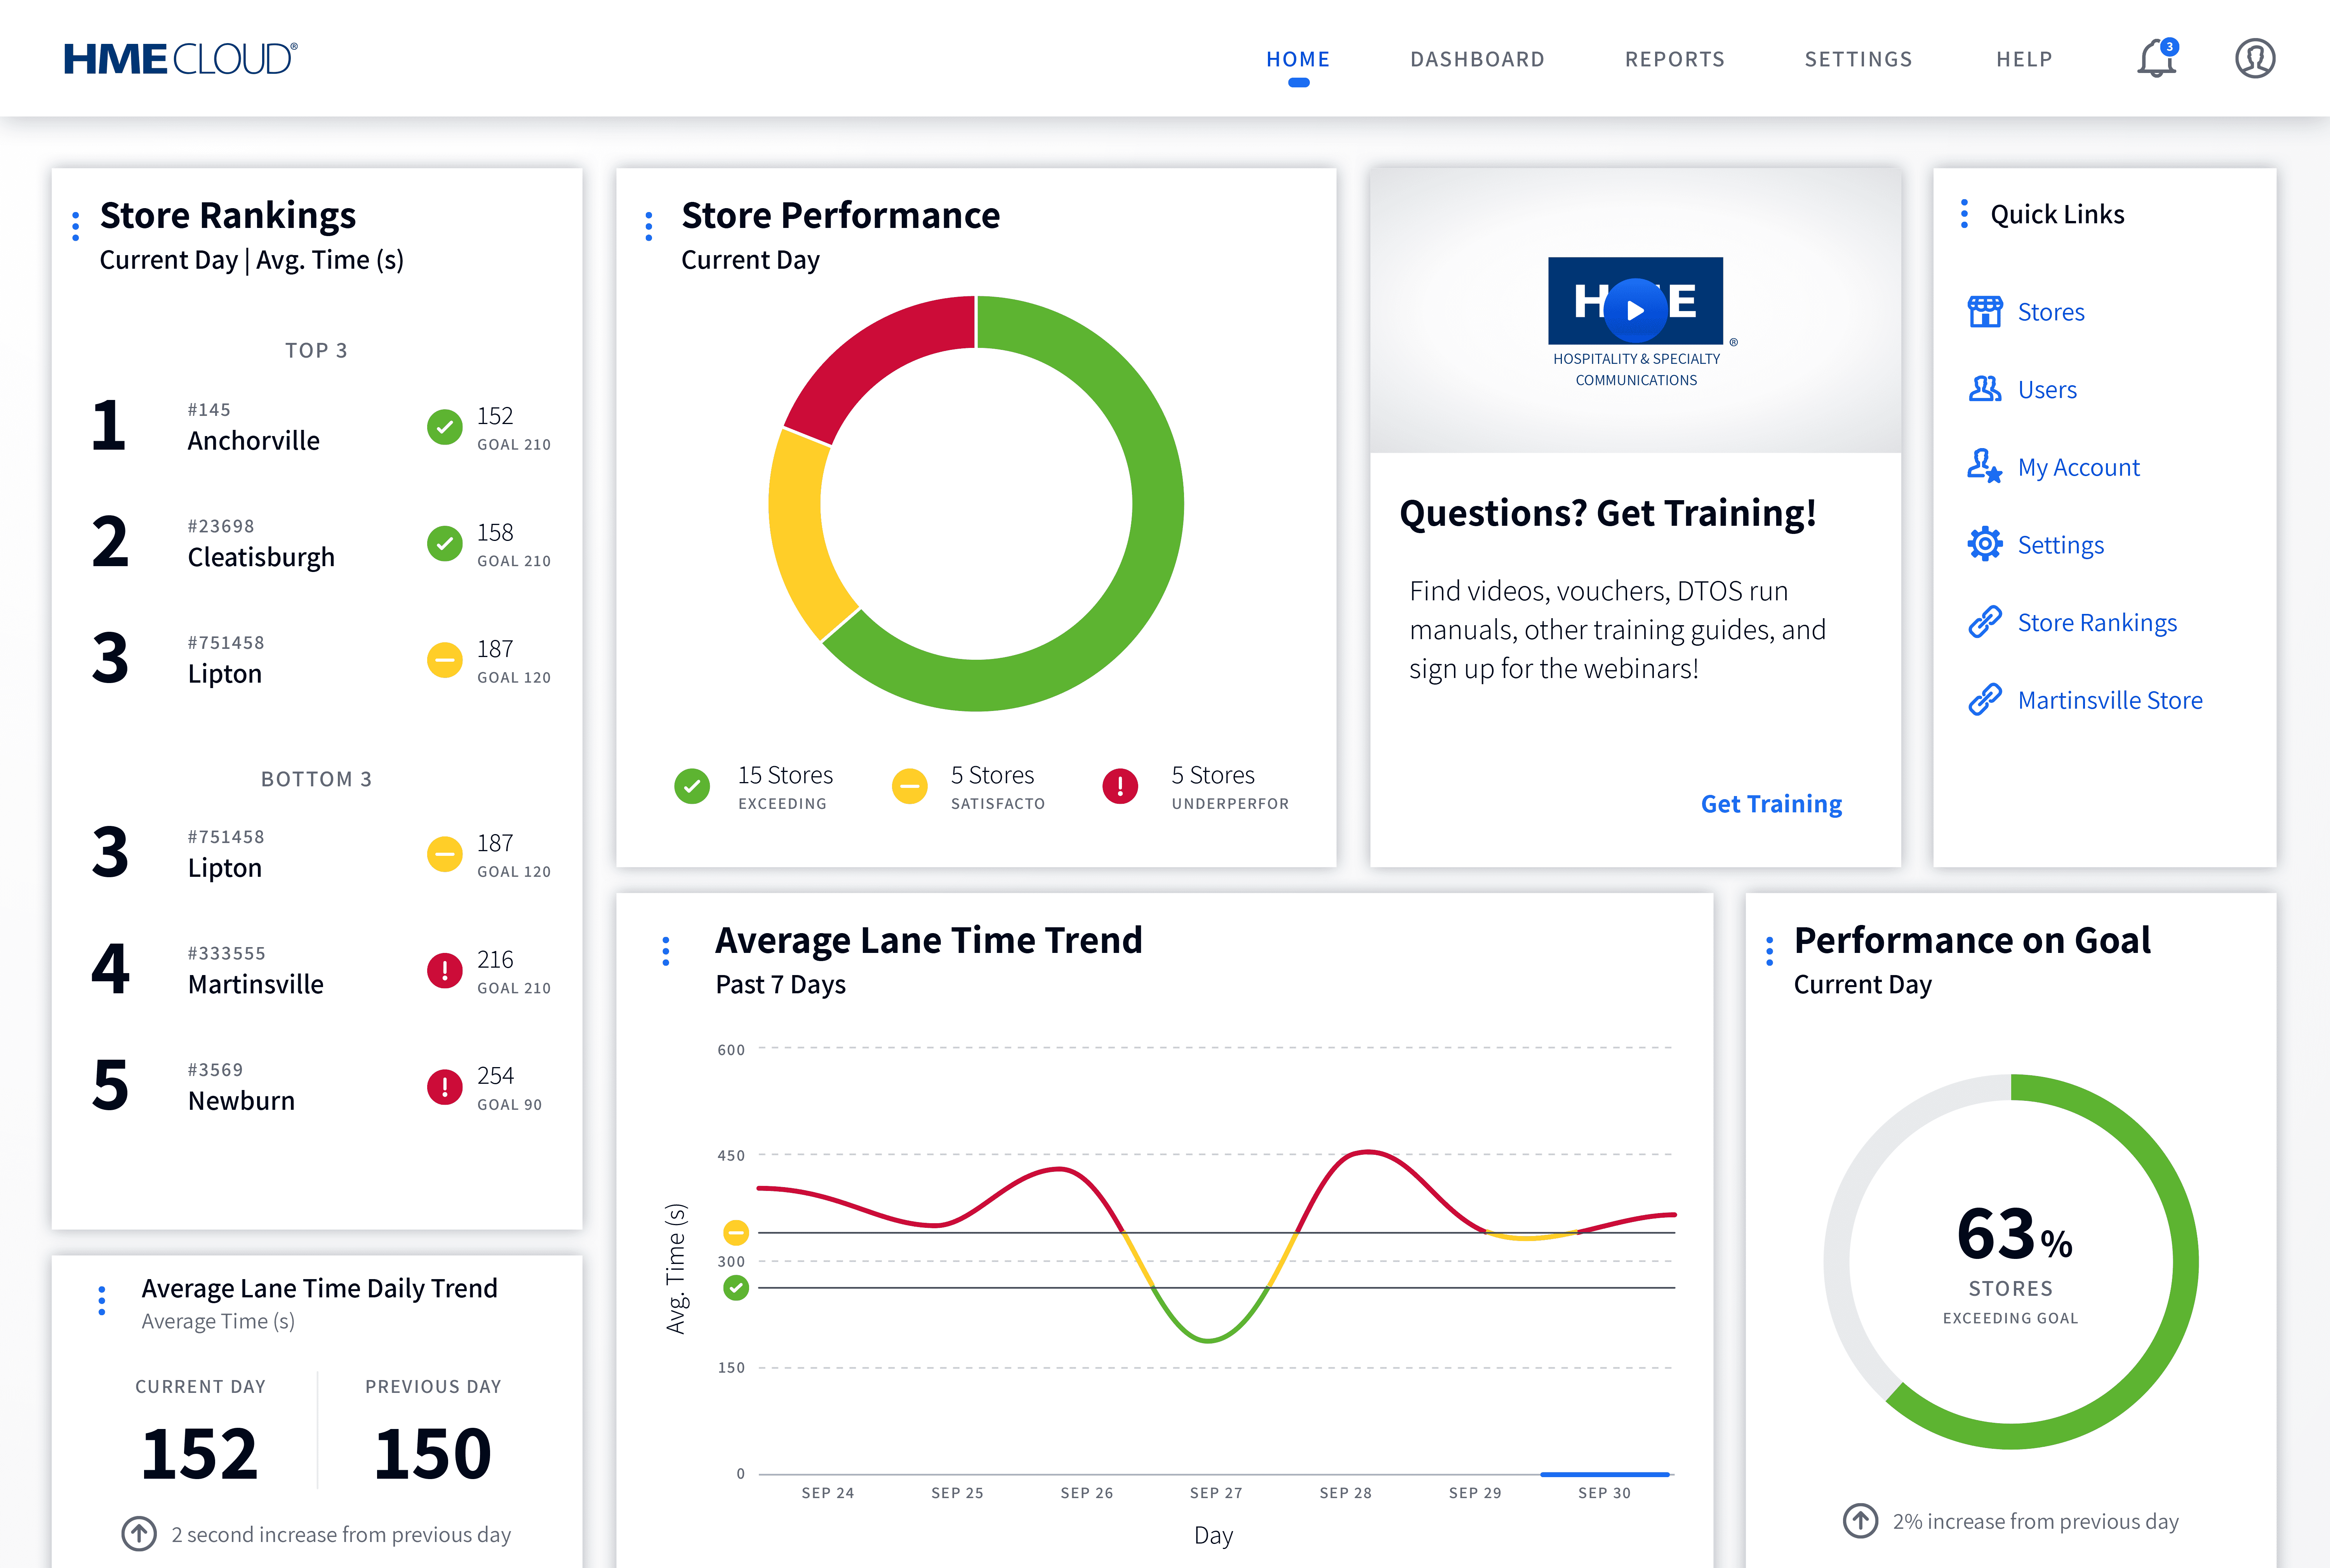
Task: Select the Anchorville store name
Action: click(x=253, y=441)
